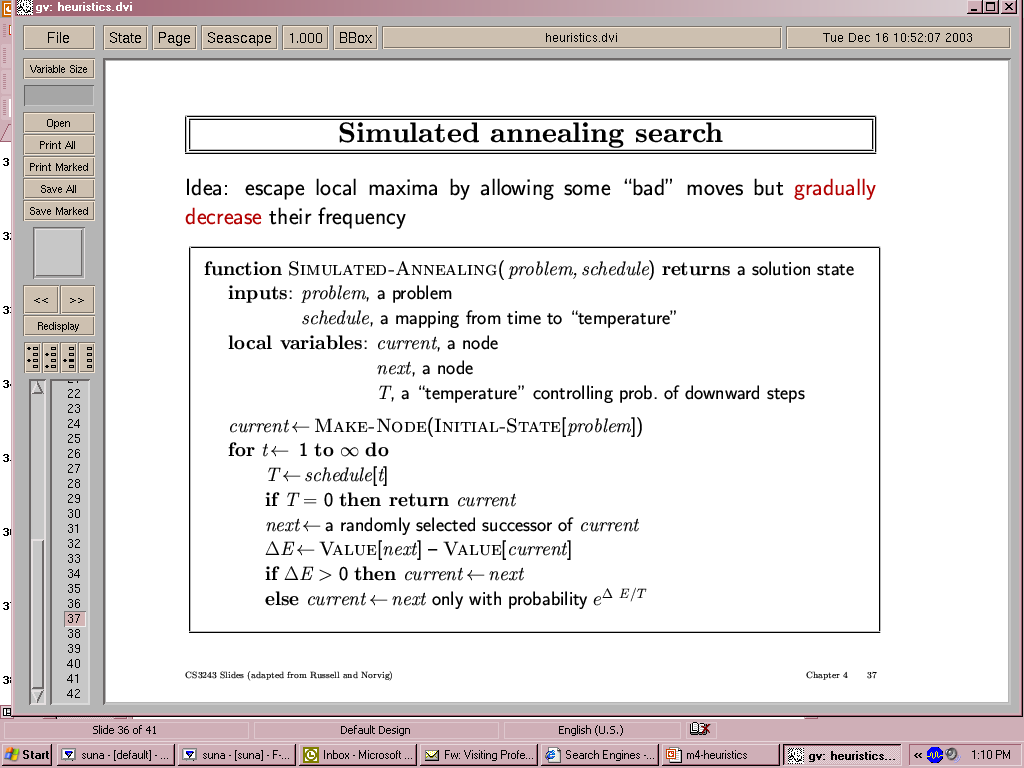
Task: Click the page list scrollbar down arrow
Action: click(38, 695)
